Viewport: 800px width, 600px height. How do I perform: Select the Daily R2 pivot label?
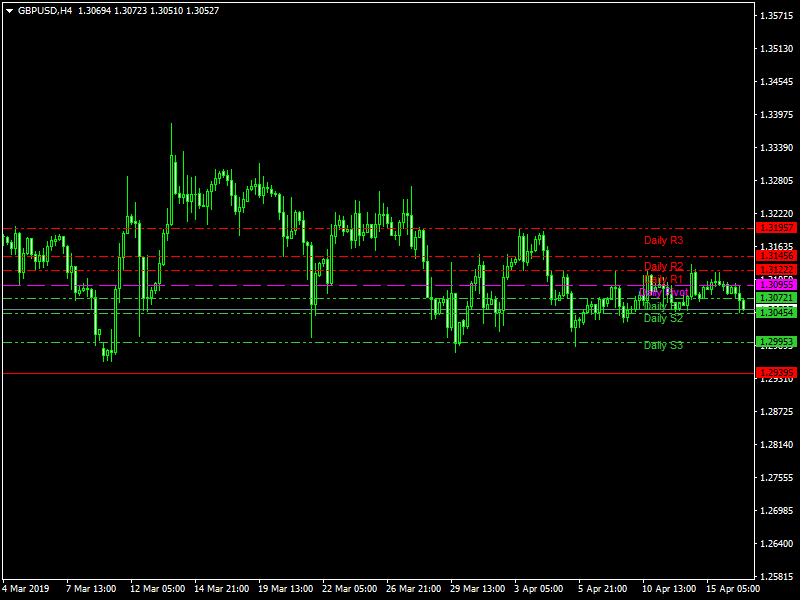(663, 267)
